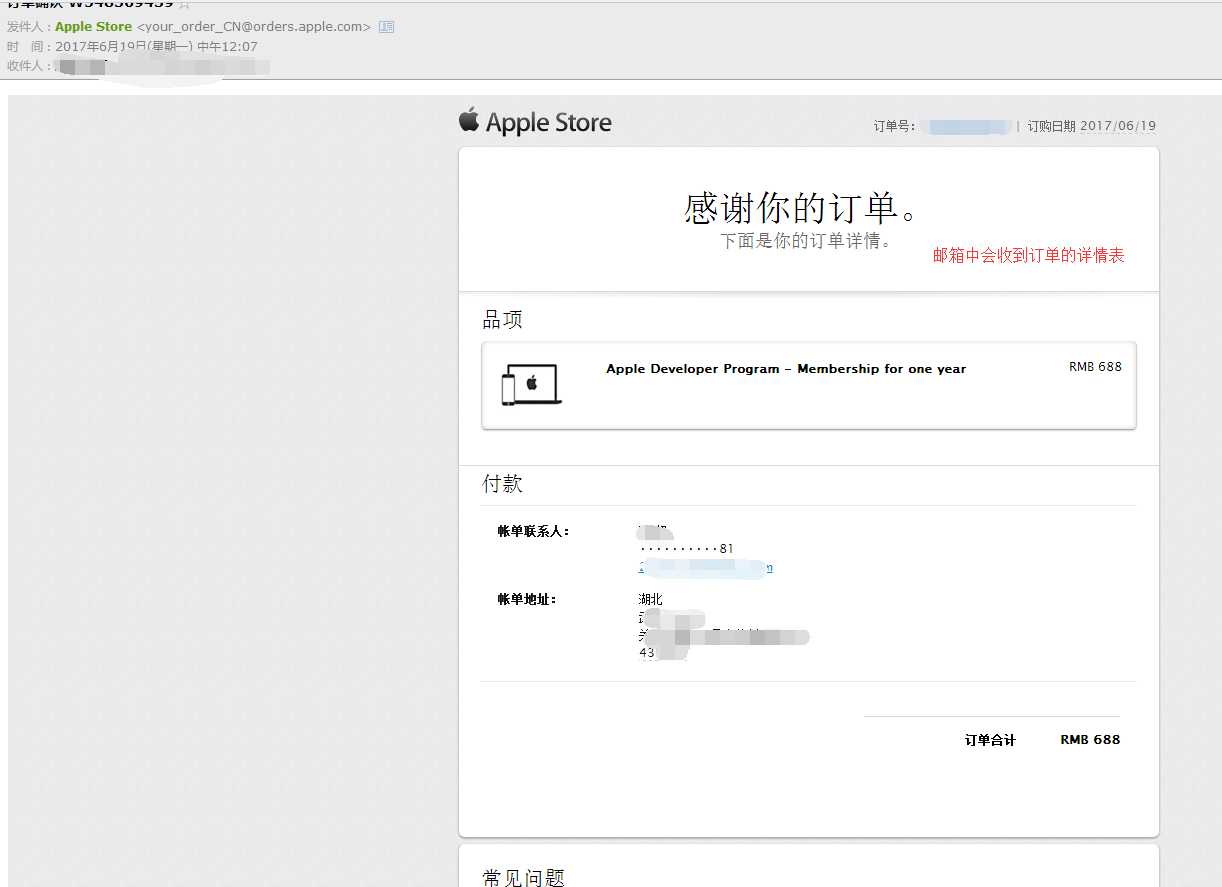This screenshot has height=887, width=1222.
Task: Click the billing contact email link
Action: pyautogui.click(x=705, y=568)
